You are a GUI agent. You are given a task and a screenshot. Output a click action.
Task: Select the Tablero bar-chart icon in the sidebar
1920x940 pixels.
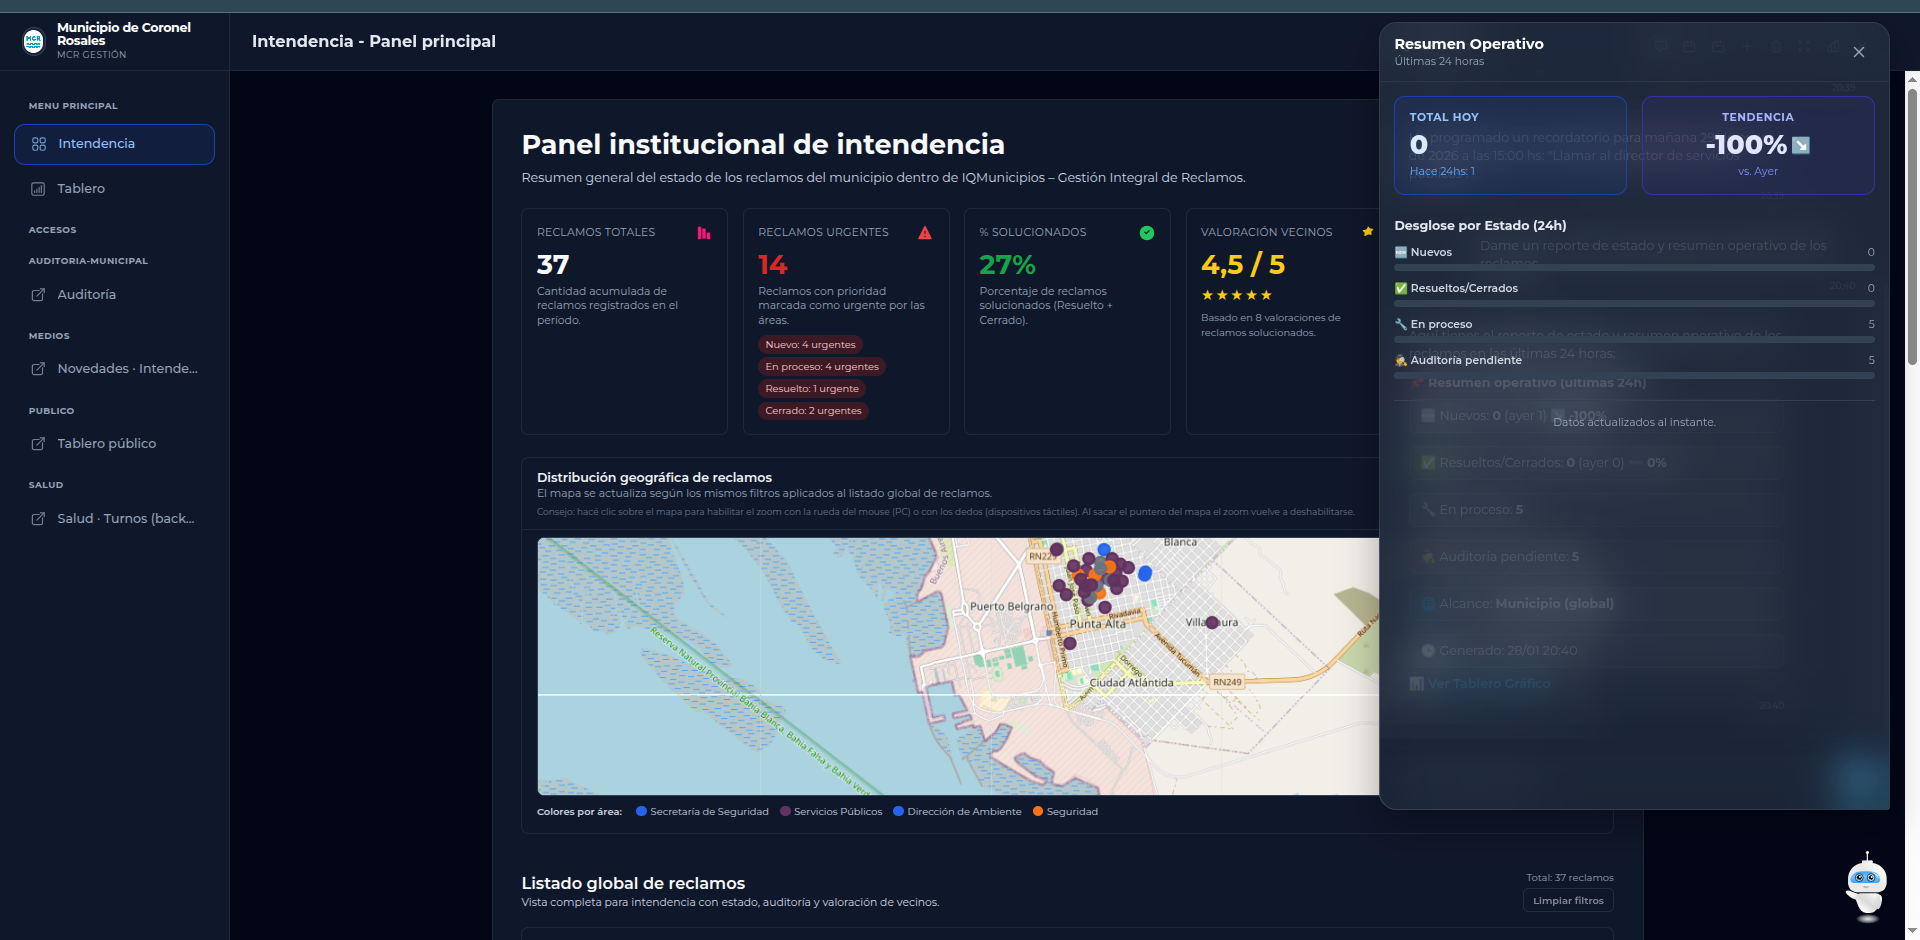(x=40, y=188)
